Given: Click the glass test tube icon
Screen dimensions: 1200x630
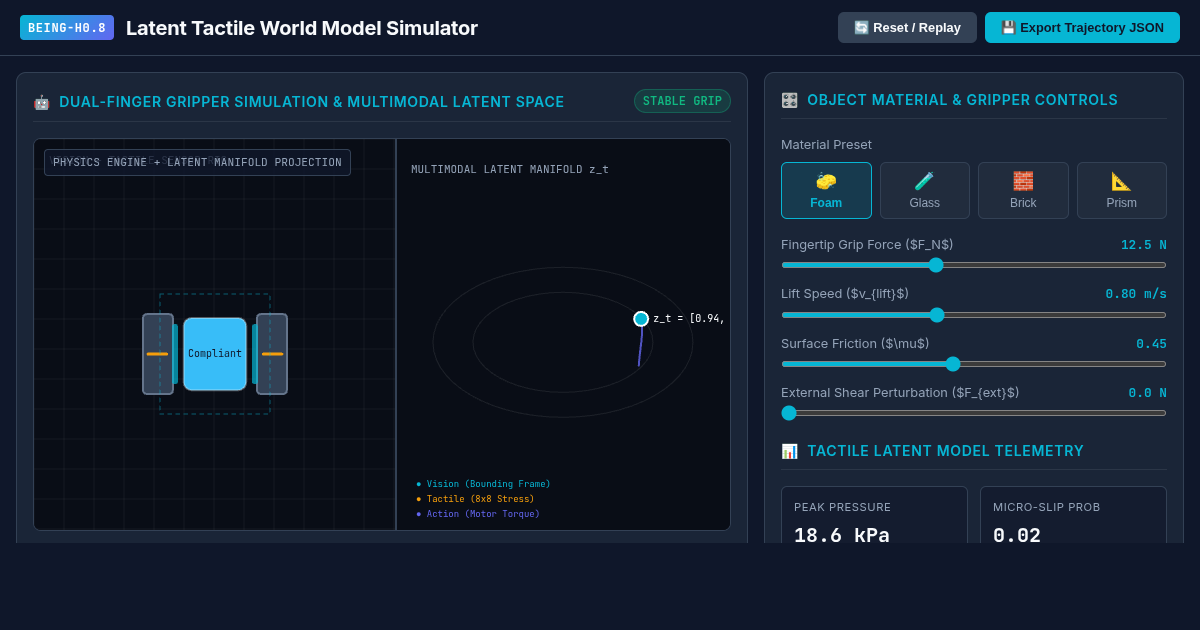Looking at the screenshot, I should [924, 181].
